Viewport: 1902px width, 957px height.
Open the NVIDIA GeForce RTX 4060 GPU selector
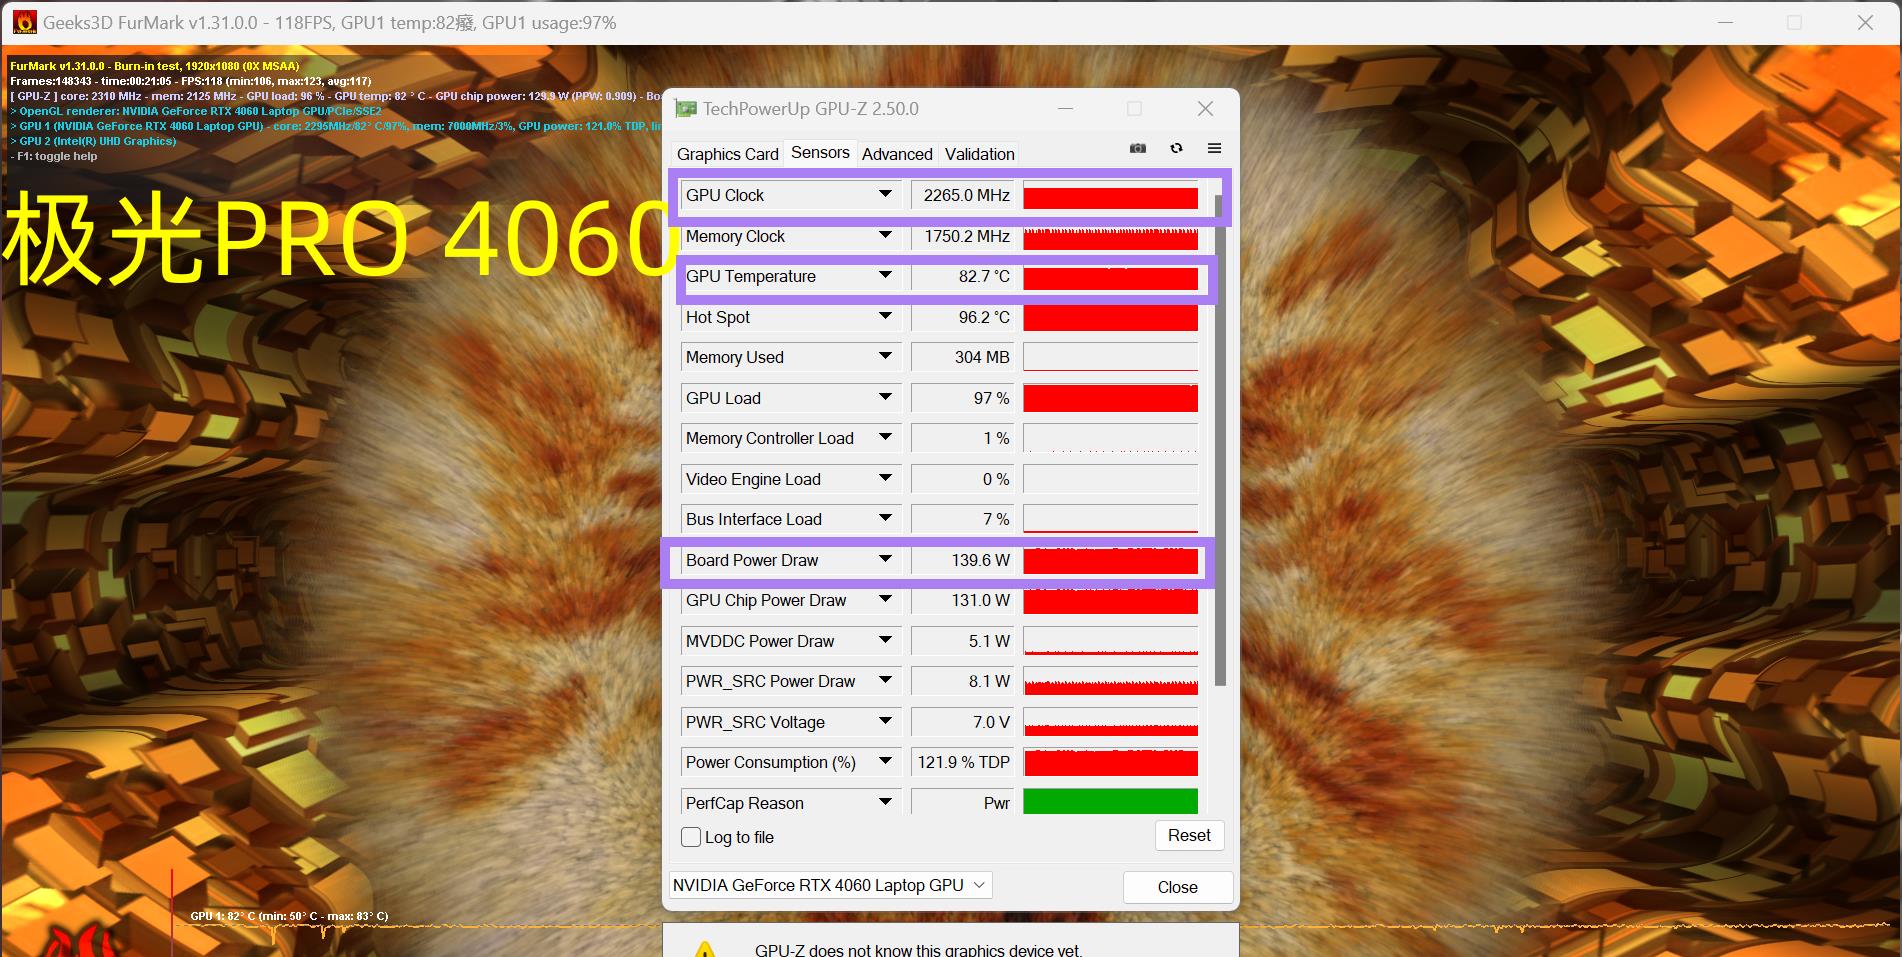[830, 885]
